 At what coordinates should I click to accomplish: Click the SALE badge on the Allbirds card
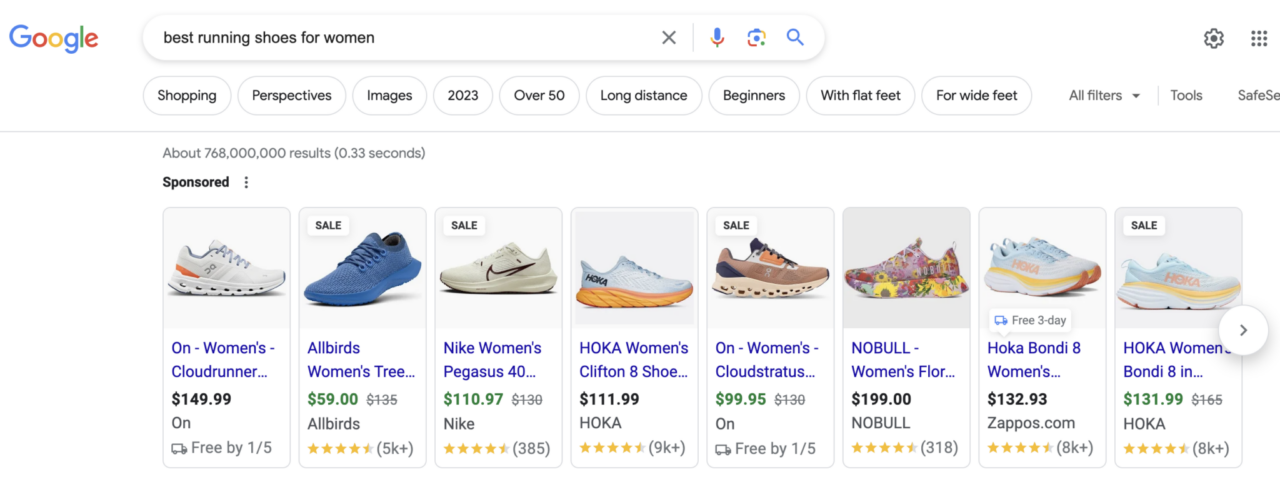tap(328, 225)
